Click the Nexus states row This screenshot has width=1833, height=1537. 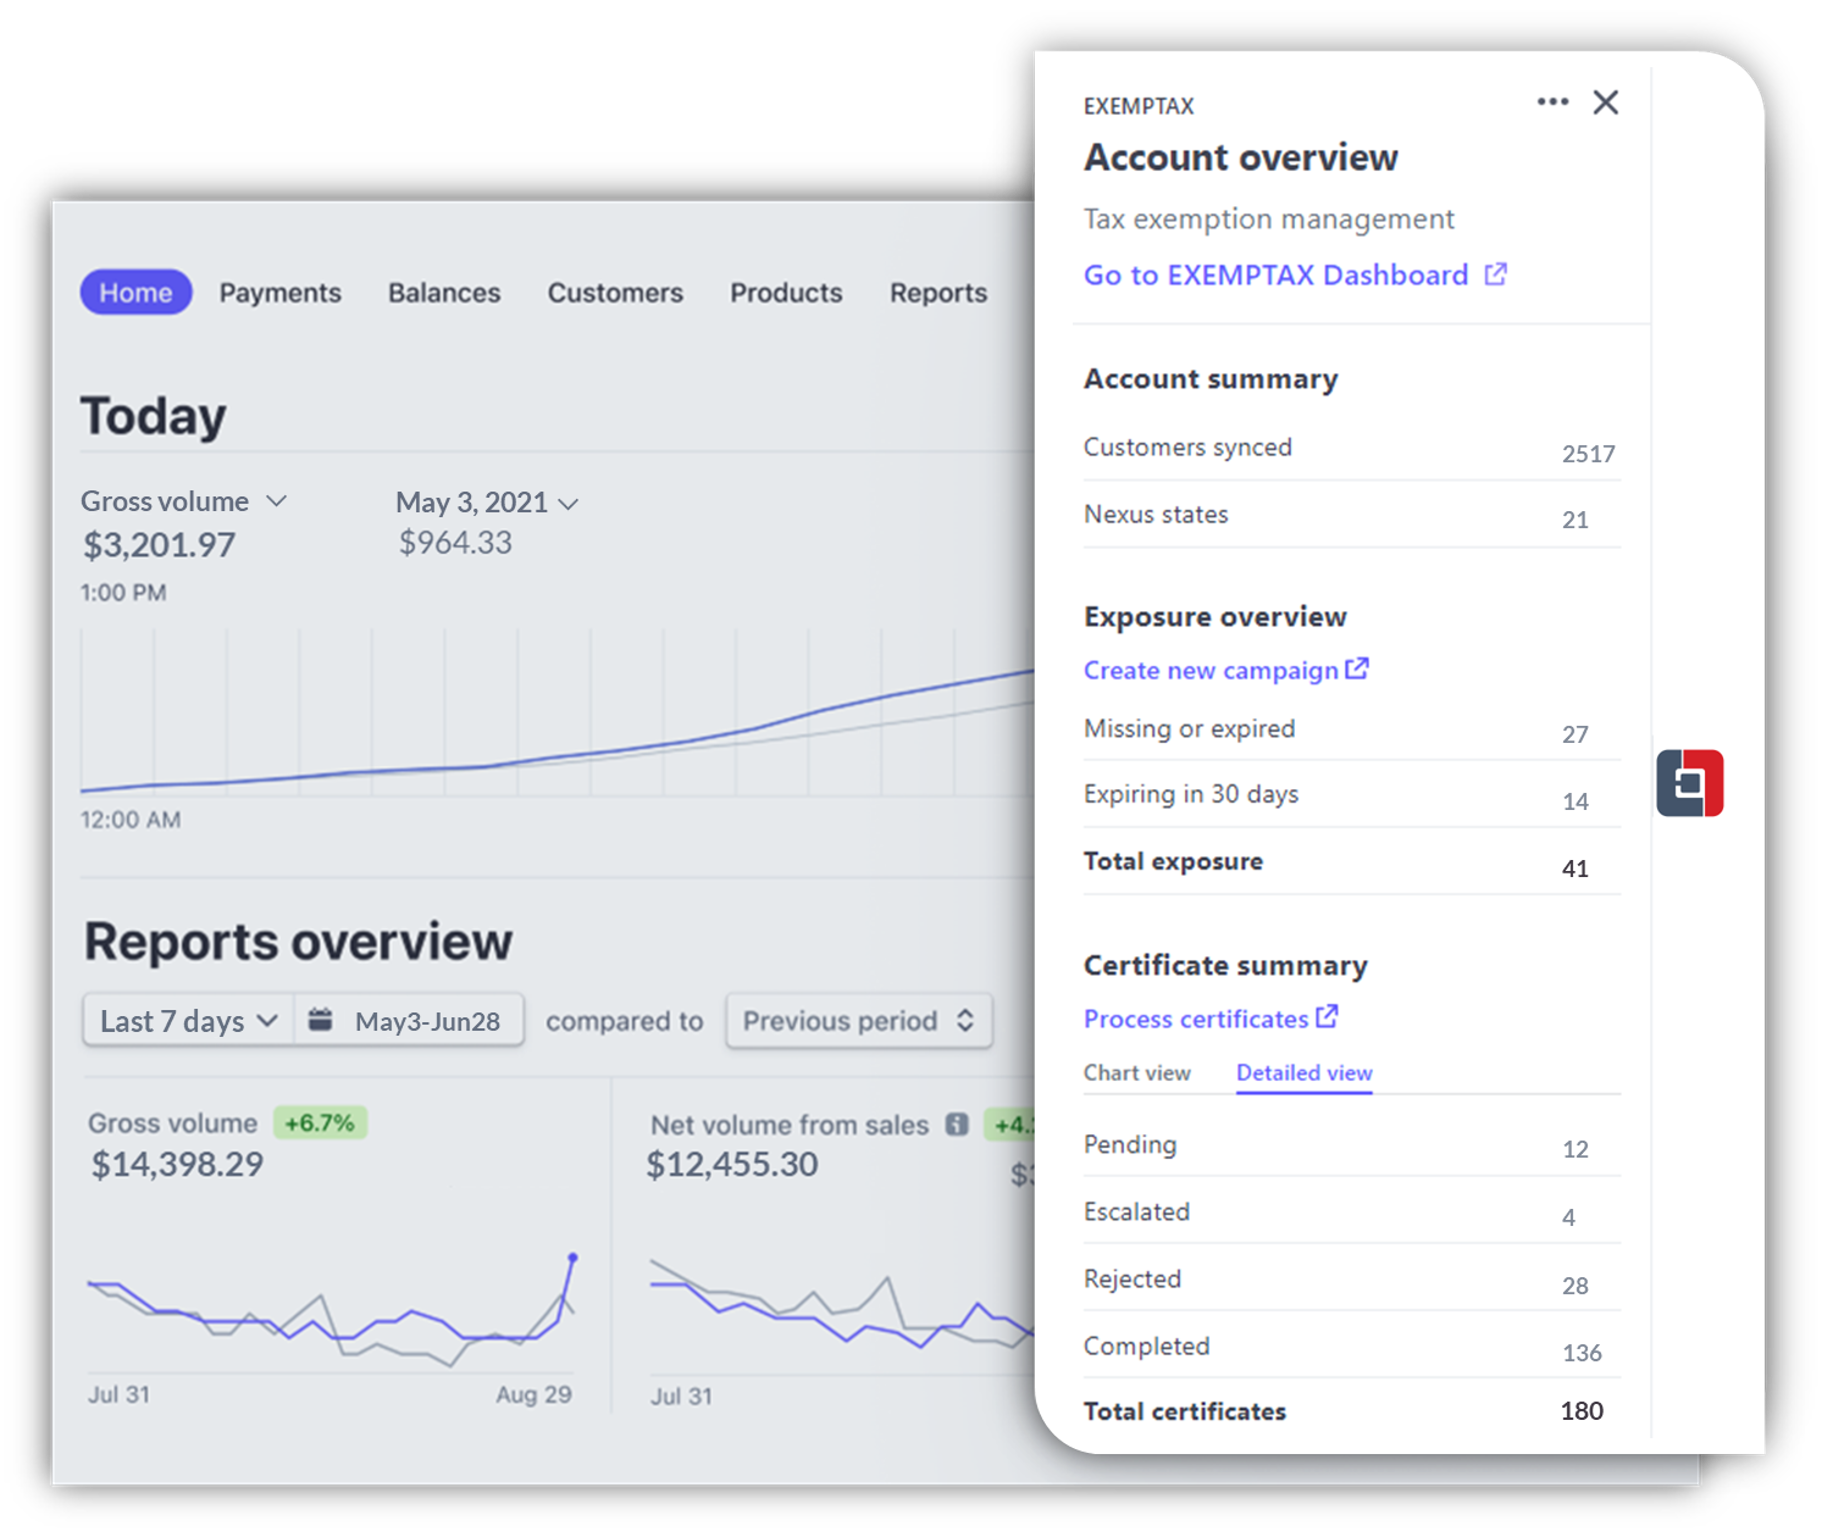point(1352,515)
